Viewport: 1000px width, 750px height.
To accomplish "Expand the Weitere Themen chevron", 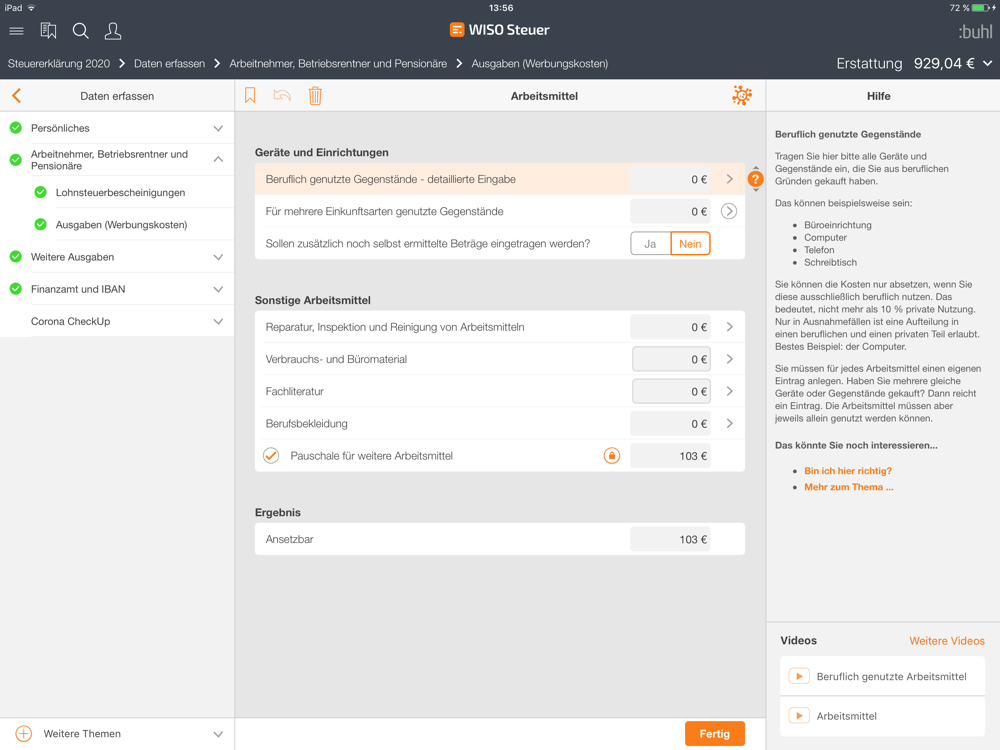I will coord(218,734).
